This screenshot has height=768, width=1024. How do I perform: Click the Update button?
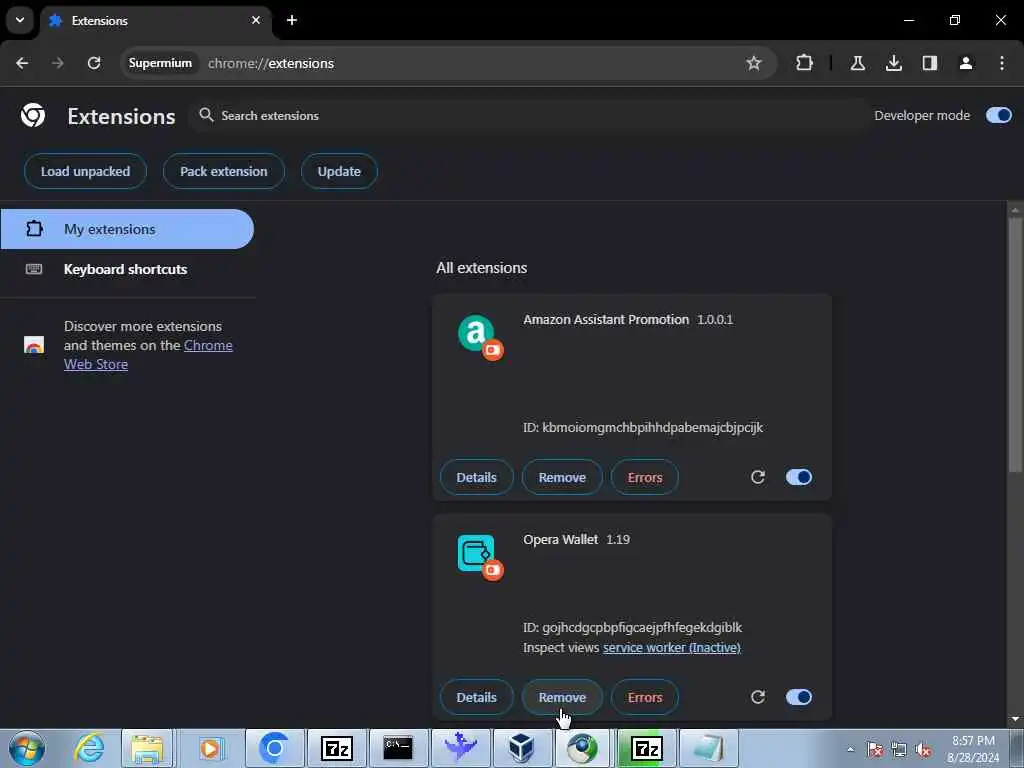[x=339, y=171]
